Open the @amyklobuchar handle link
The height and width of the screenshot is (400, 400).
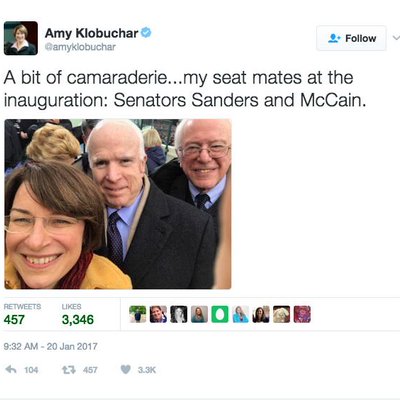pyautogui.click(x=80, y=47)
